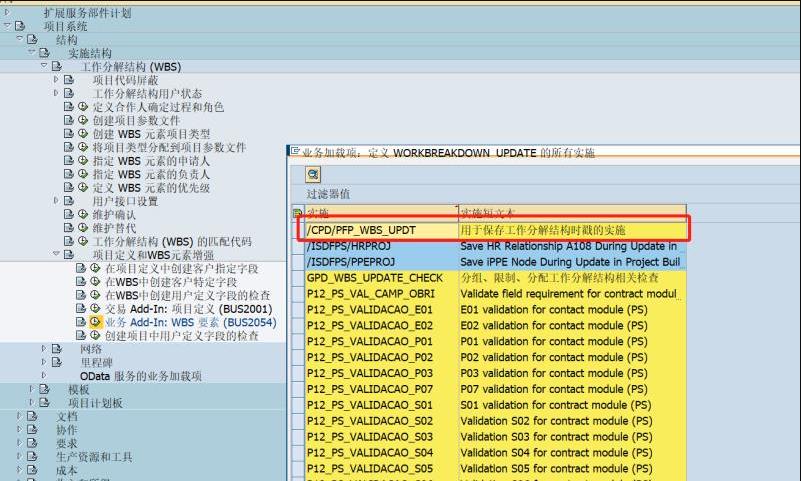This screenshot has height=481, width=801.
Task: Click the execute icon for 定义 WBS 元素的优先级
Action: tap(83, 187)
